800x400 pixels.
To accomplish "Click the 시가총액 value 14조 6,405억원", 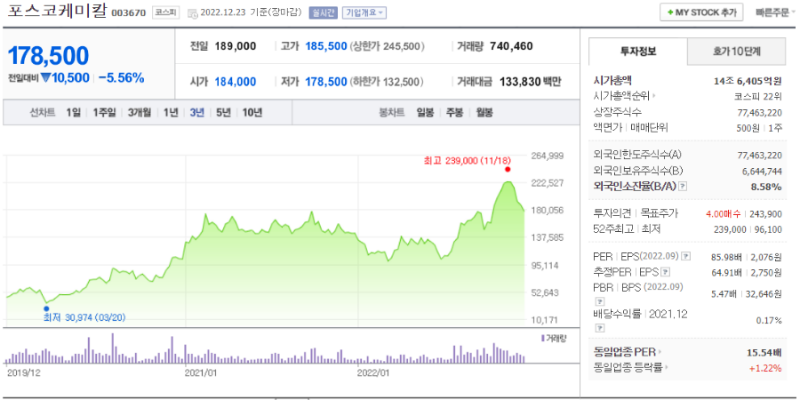I will click(747, 81).
